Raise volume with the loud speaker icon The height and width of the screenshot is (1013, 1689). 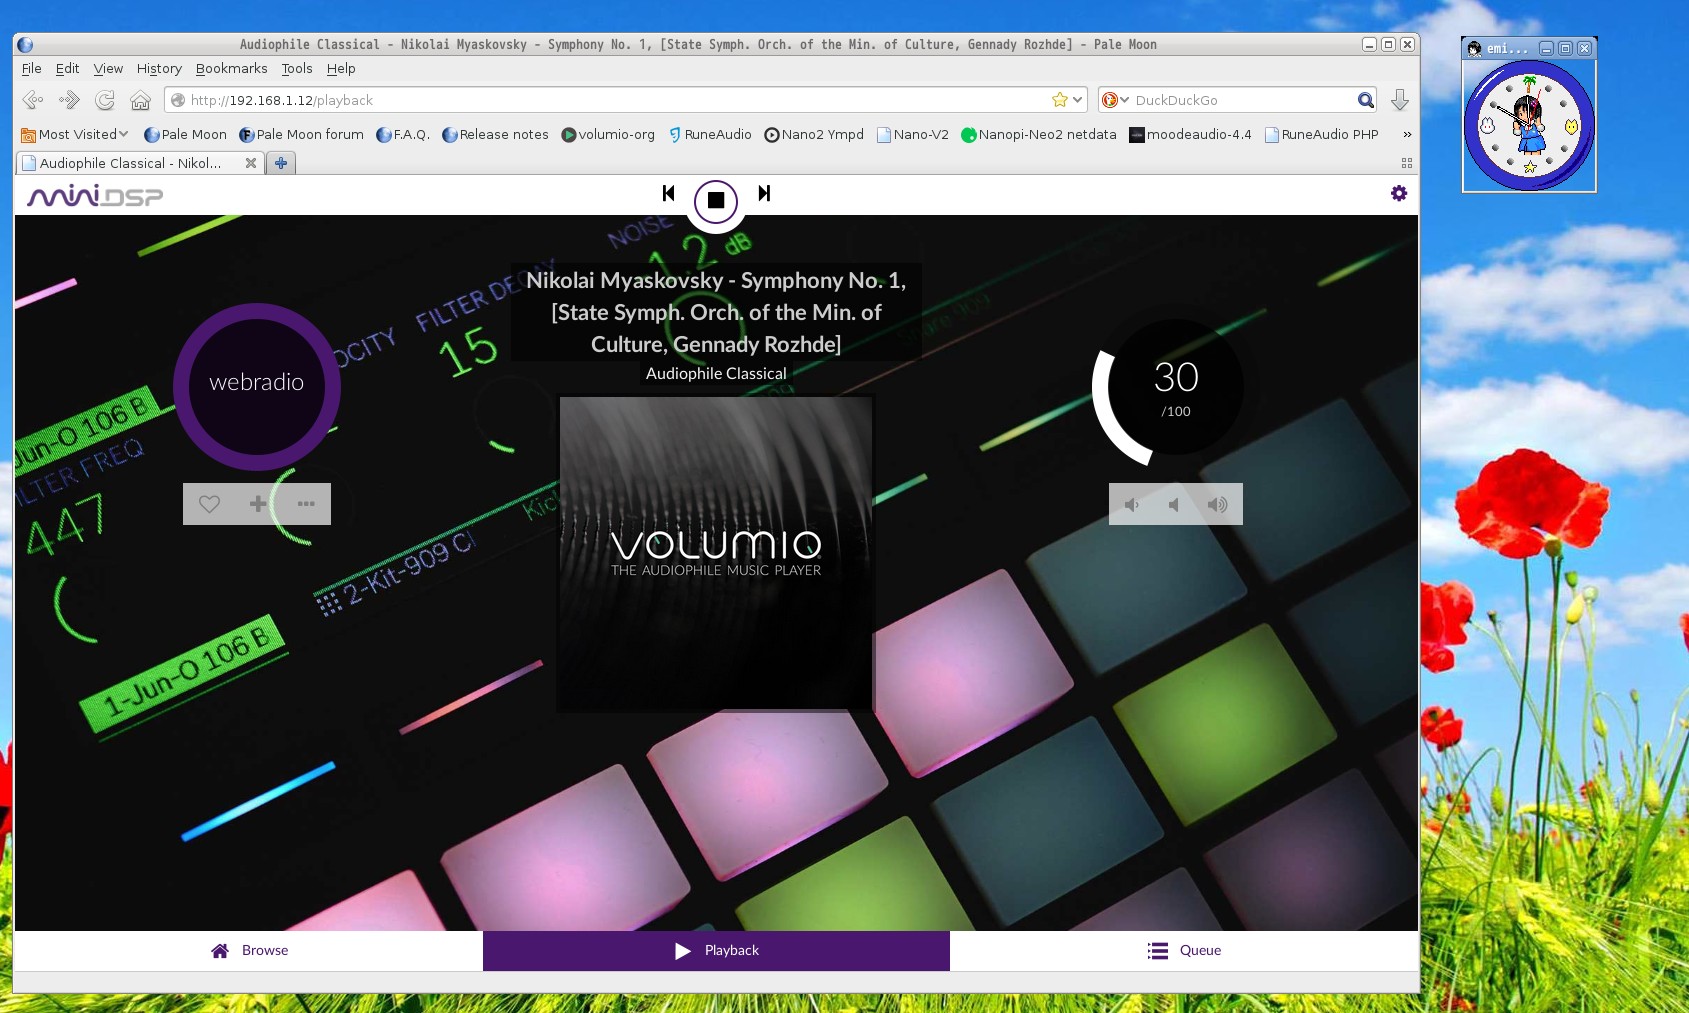pyautogui.click(x=1217, y=504)
